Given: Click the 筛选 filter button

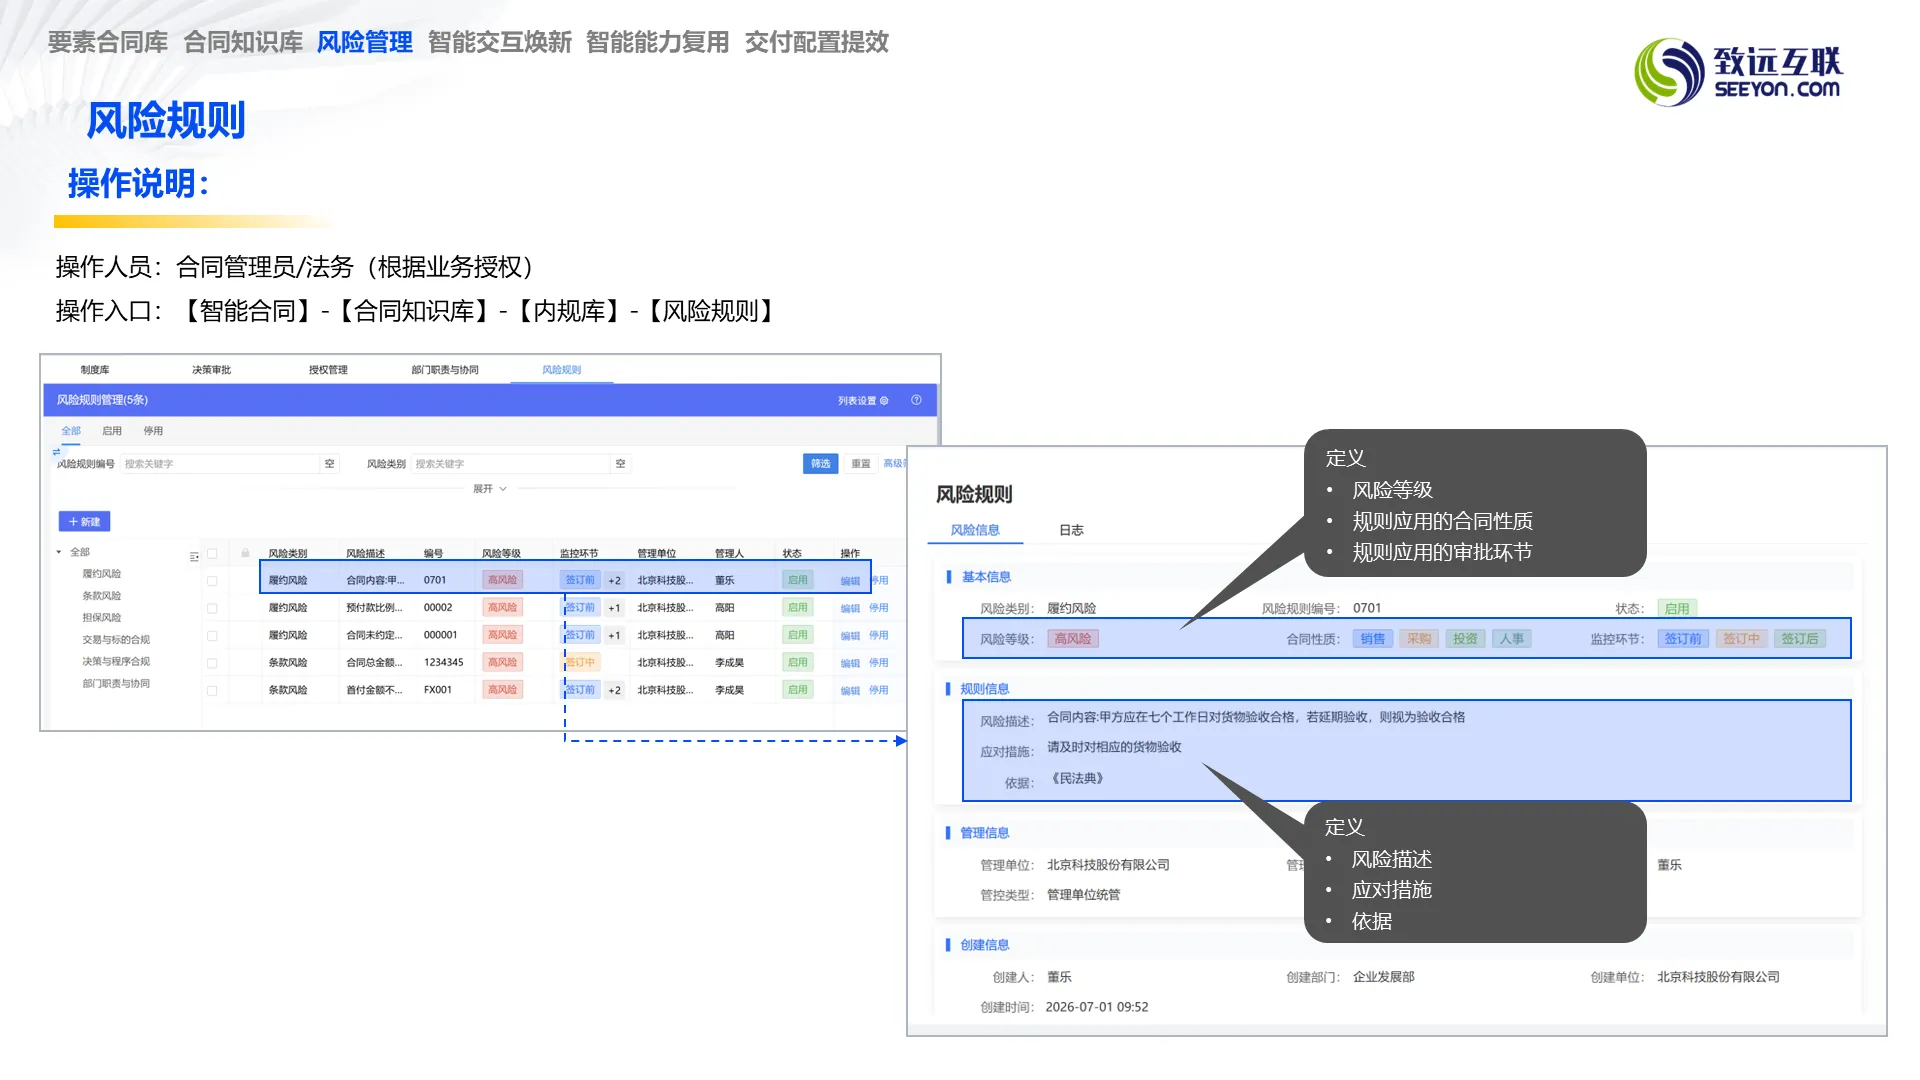Looking at the screenshot, I should tap(821, 464).
